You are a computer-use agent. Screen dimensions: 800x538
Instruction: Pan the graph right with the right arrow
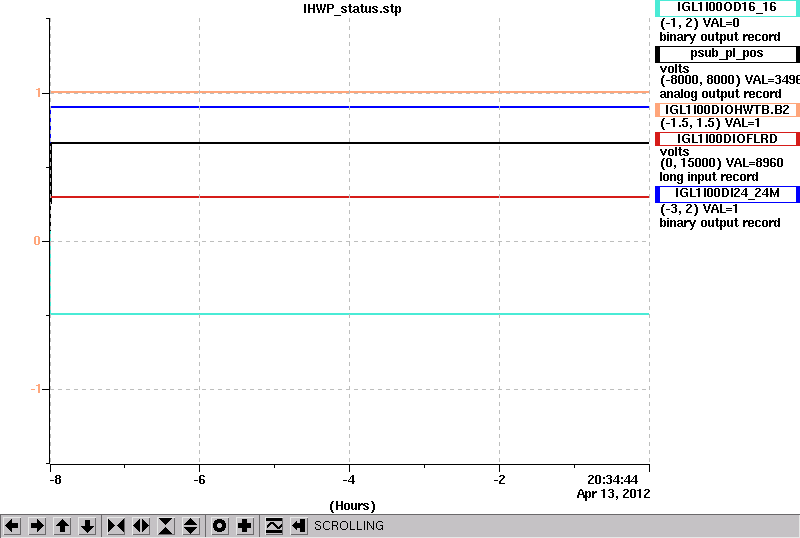coord(37,526)
